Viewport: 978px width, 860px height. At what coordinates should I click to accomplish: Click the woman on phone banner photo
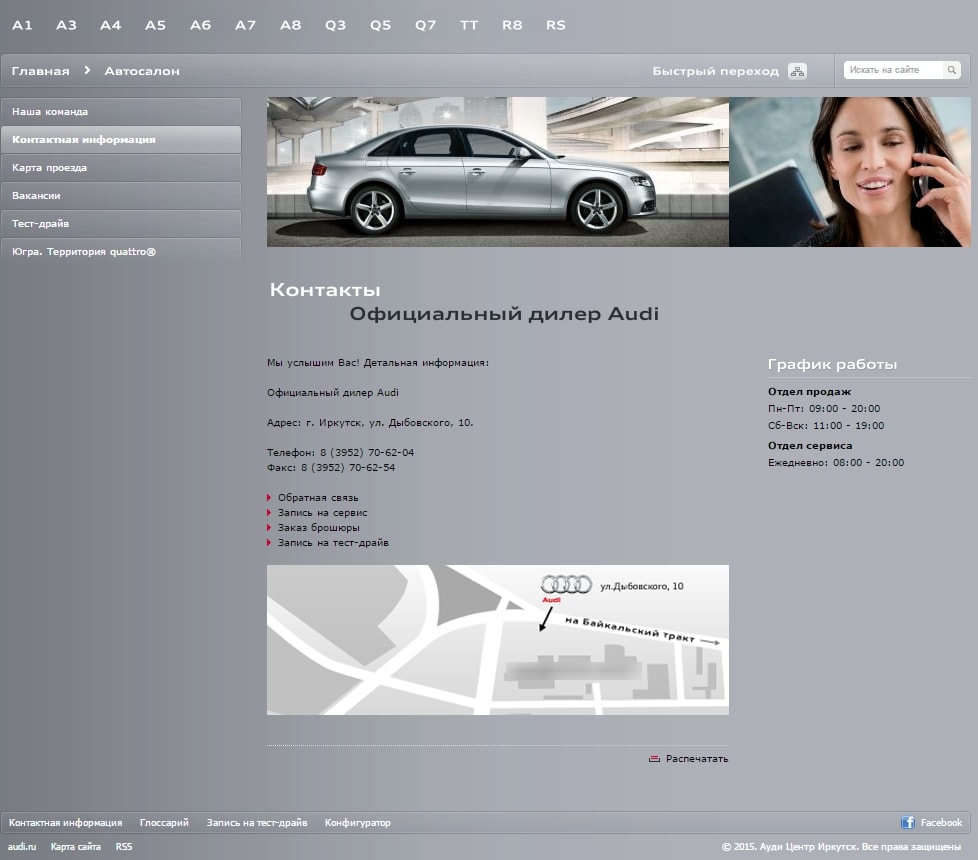(x=850, y=172)
